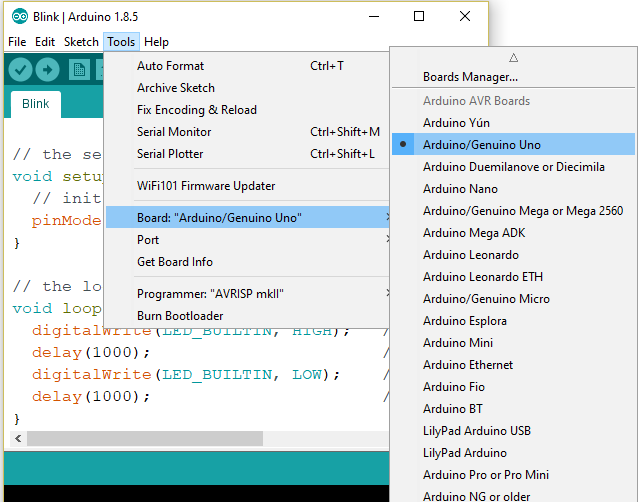Click the Upload arrow toolbar button
Viewport: 641px width, 502px height.
47,70
